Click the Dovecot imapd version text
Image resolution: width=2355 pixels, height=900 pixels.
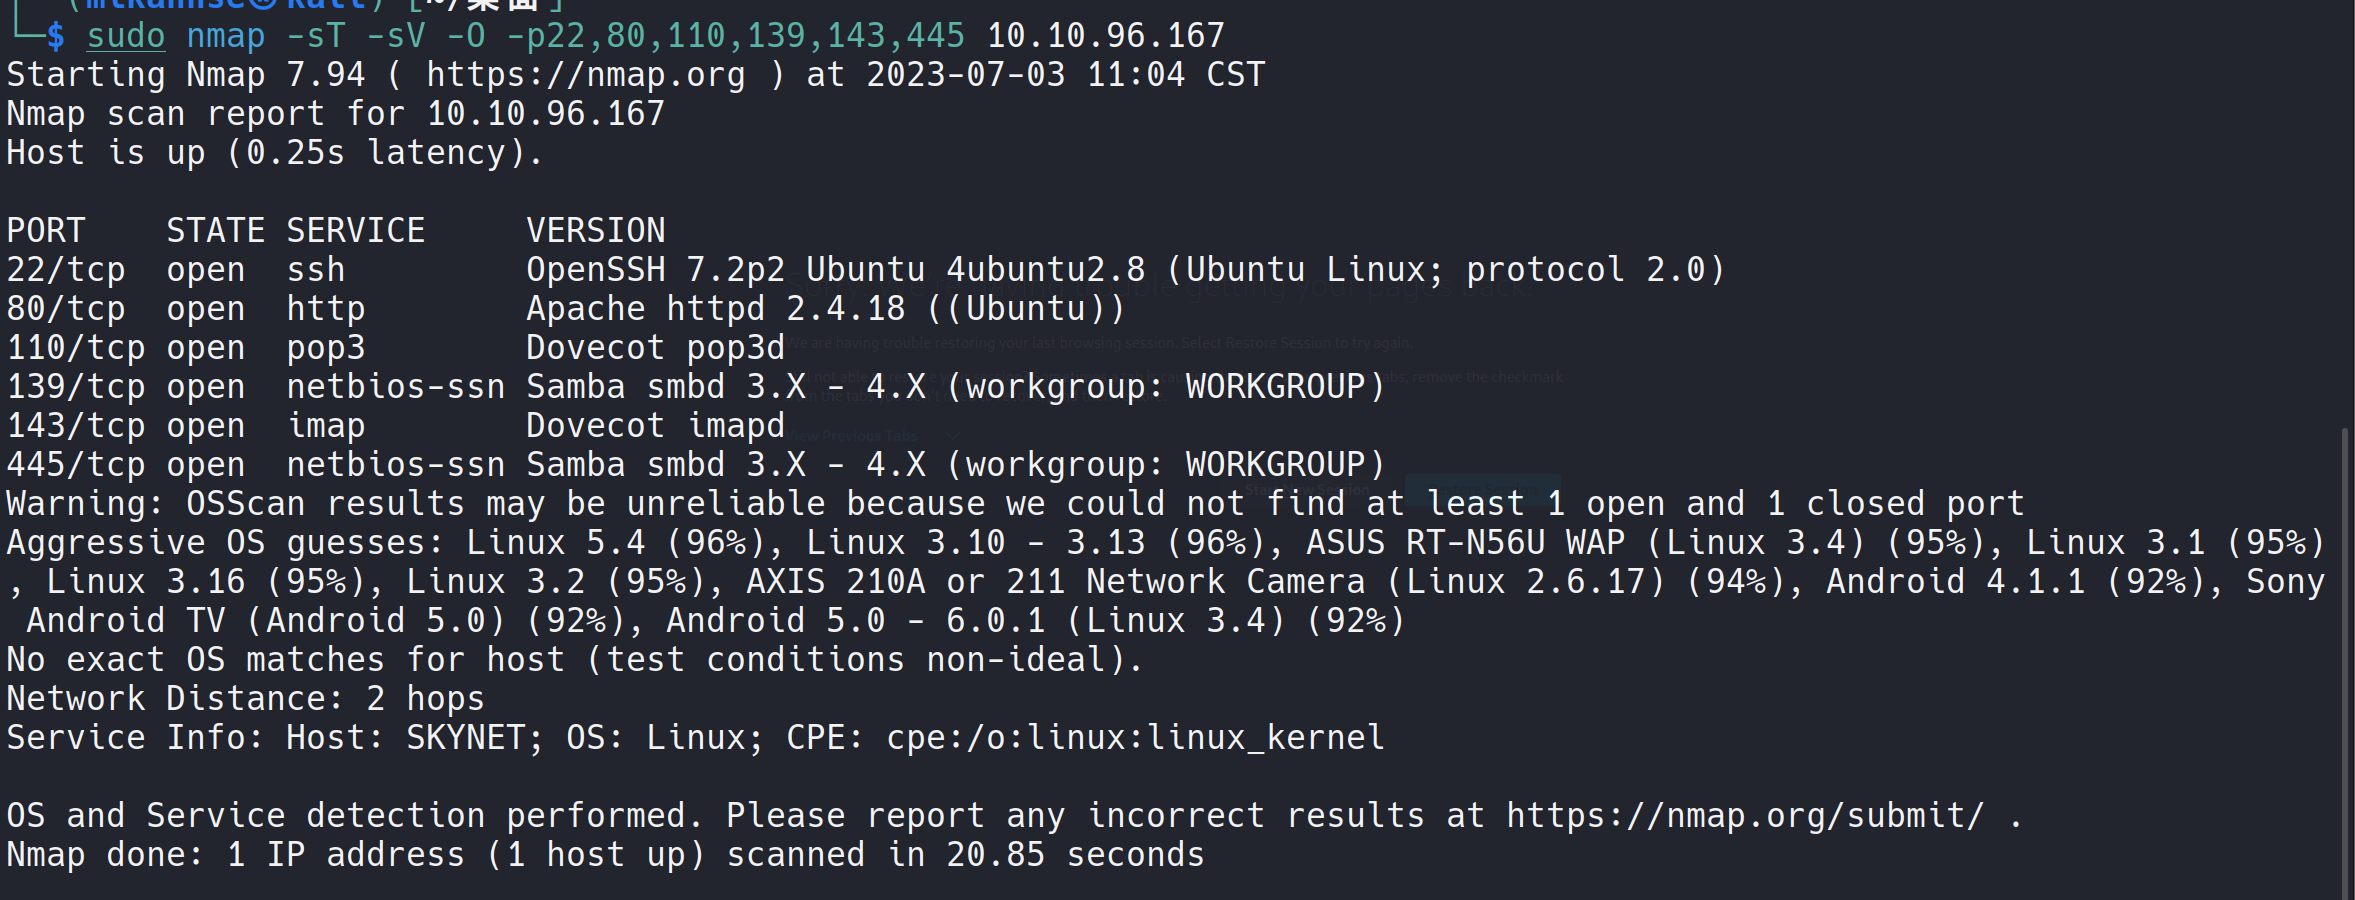[x=655, y=426]
